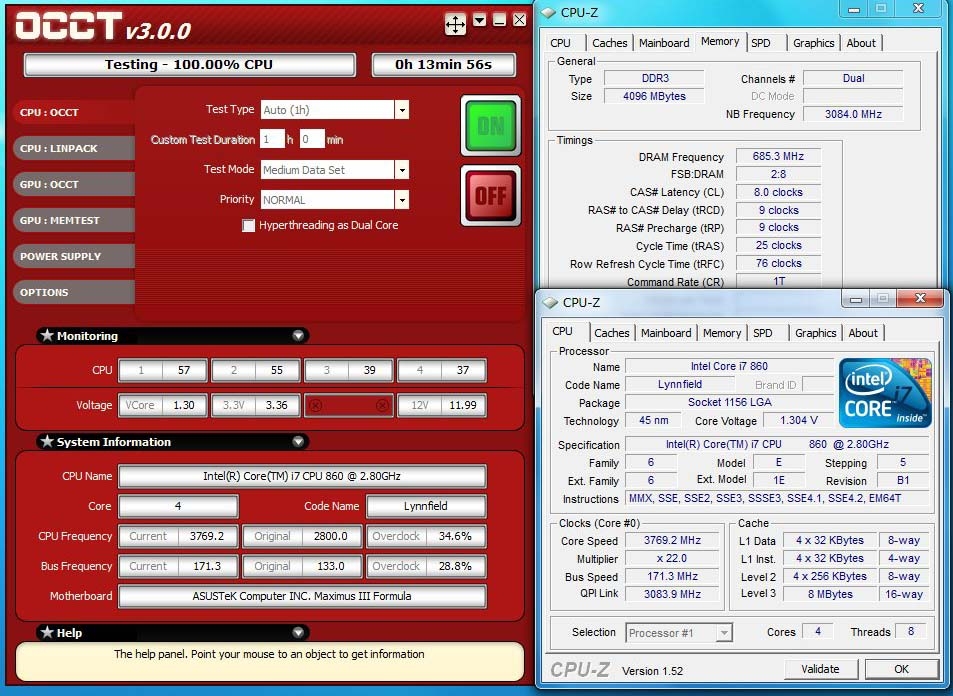The width and height of the screenshot is (953, 696).
Task: Select Mainboard tab in front CPU-Z window
Action: 666,333
